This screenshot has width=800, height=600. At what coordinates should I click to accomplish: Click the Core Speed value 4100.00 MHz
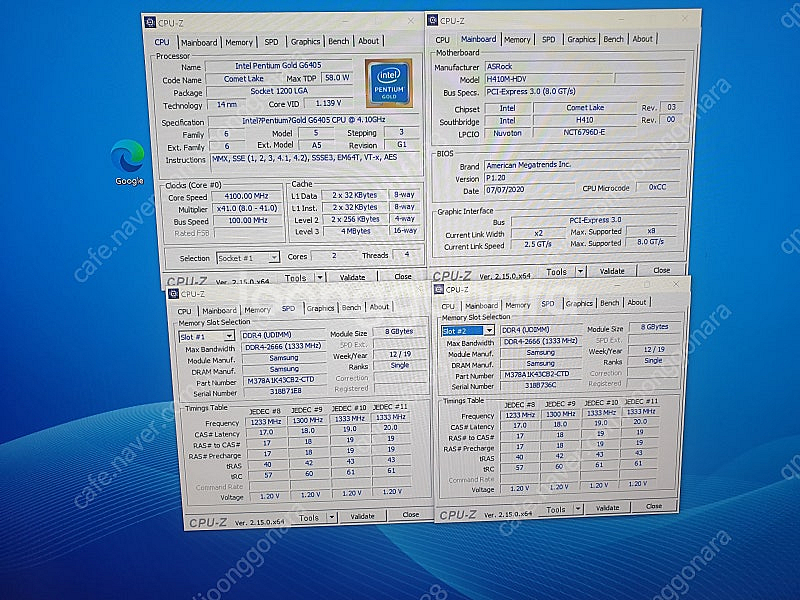point(247,196)
